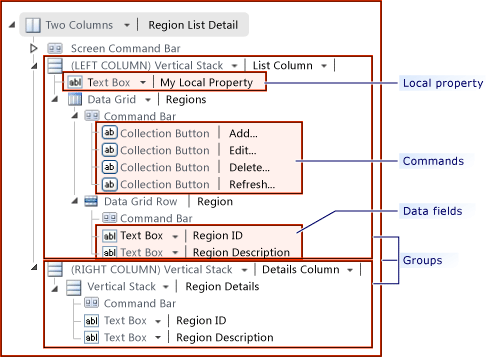
Task: Select the Regions data grid label
Action: click(x=186, y=100)
